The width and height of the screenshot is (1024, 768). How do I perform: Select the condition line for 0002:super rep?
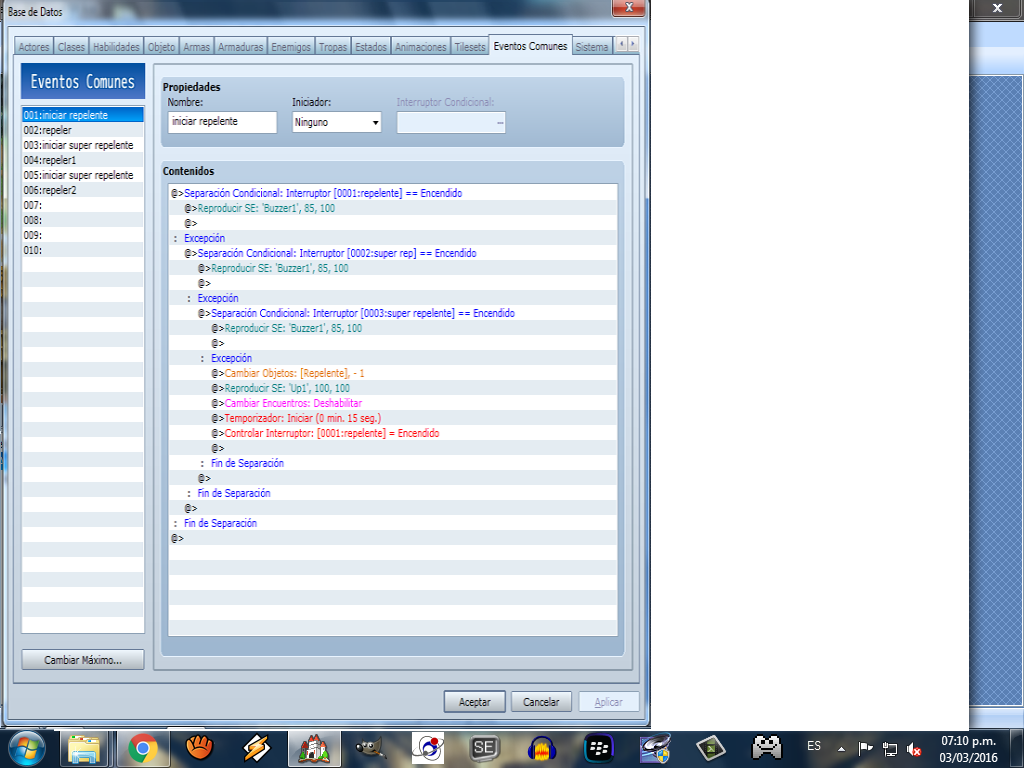pos(392,253)
